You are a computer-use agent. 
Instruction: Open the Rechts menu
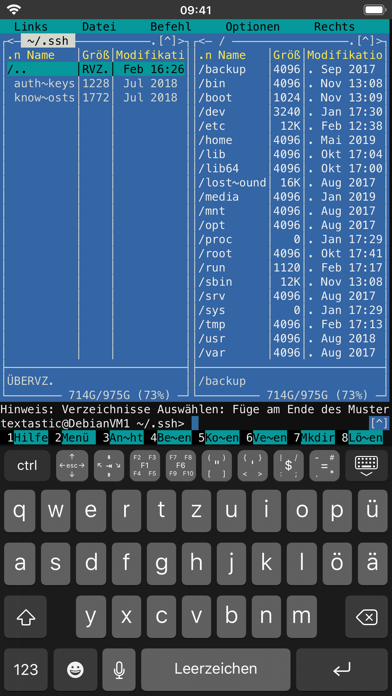click(x=334, y=27)
